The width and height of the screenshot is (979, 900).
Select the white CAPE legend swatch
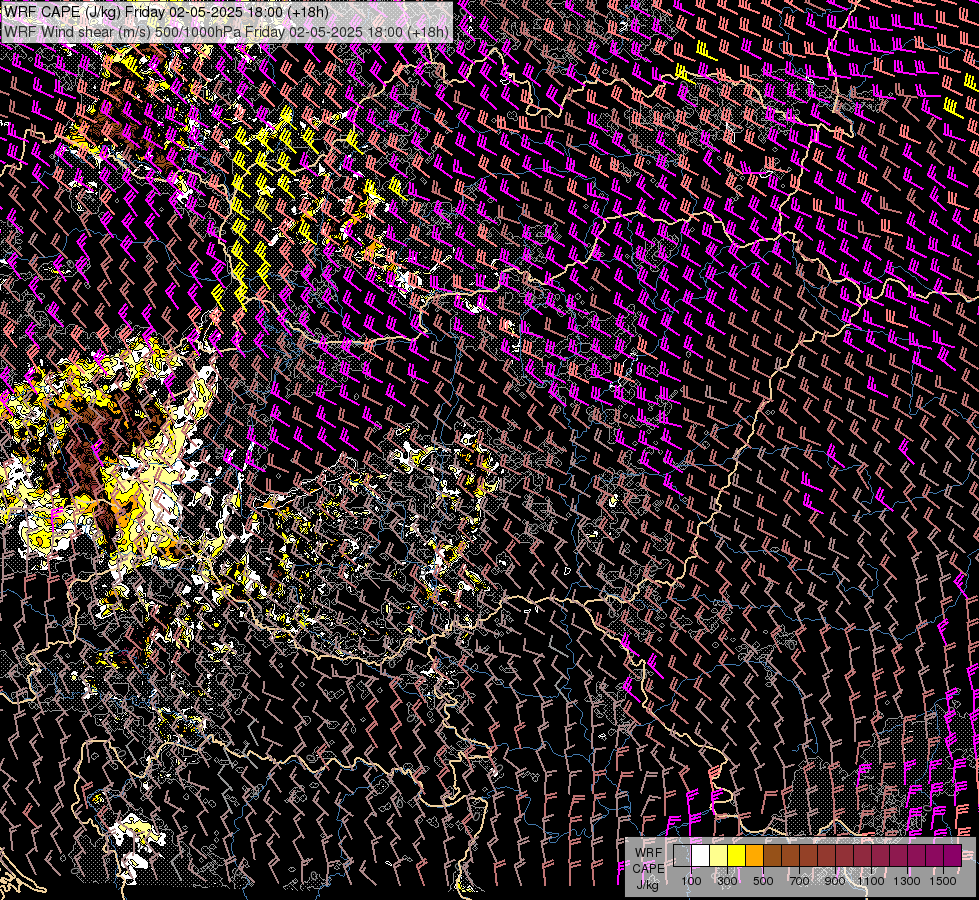701,856
